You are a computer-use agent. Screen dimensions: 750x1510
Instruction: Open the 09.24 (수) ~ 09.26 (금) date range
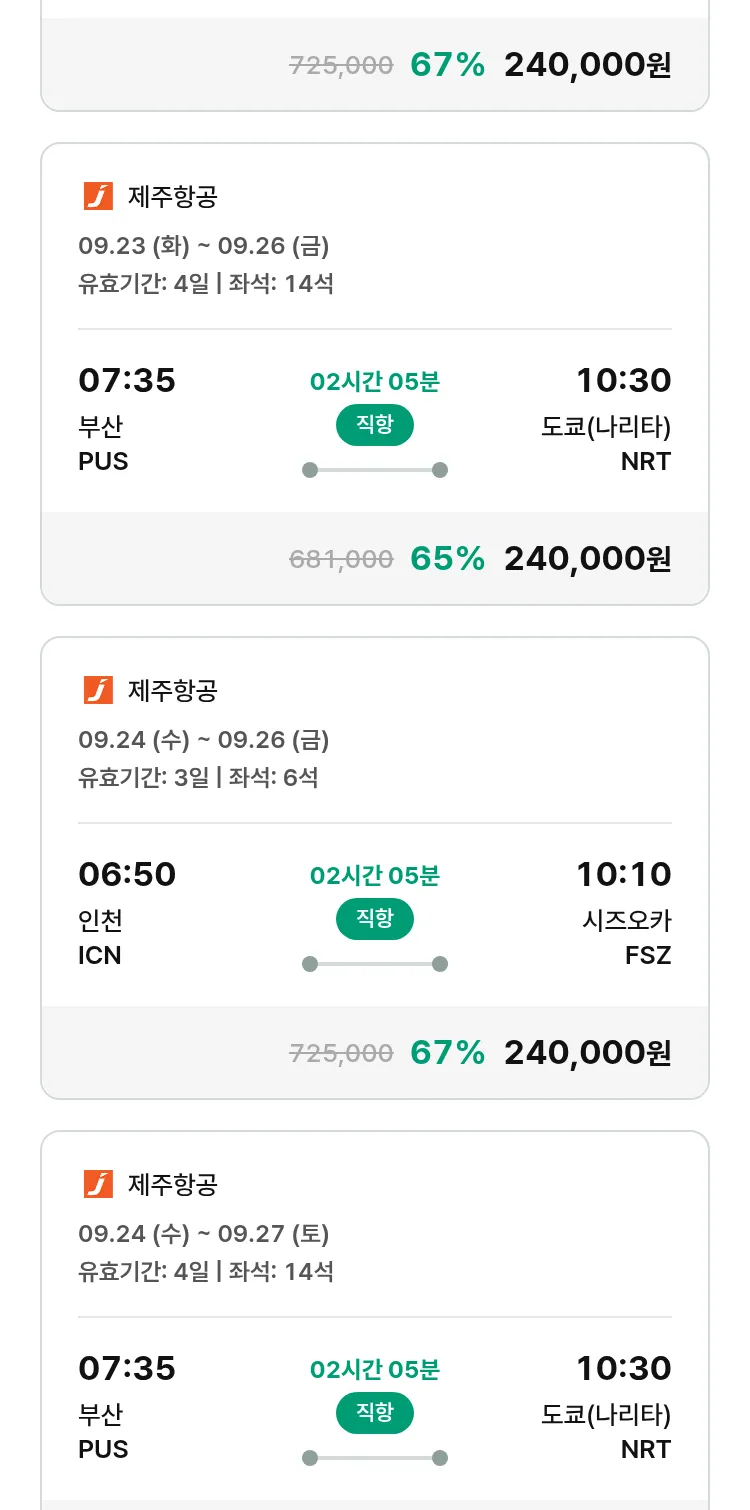tap(204, 740)
